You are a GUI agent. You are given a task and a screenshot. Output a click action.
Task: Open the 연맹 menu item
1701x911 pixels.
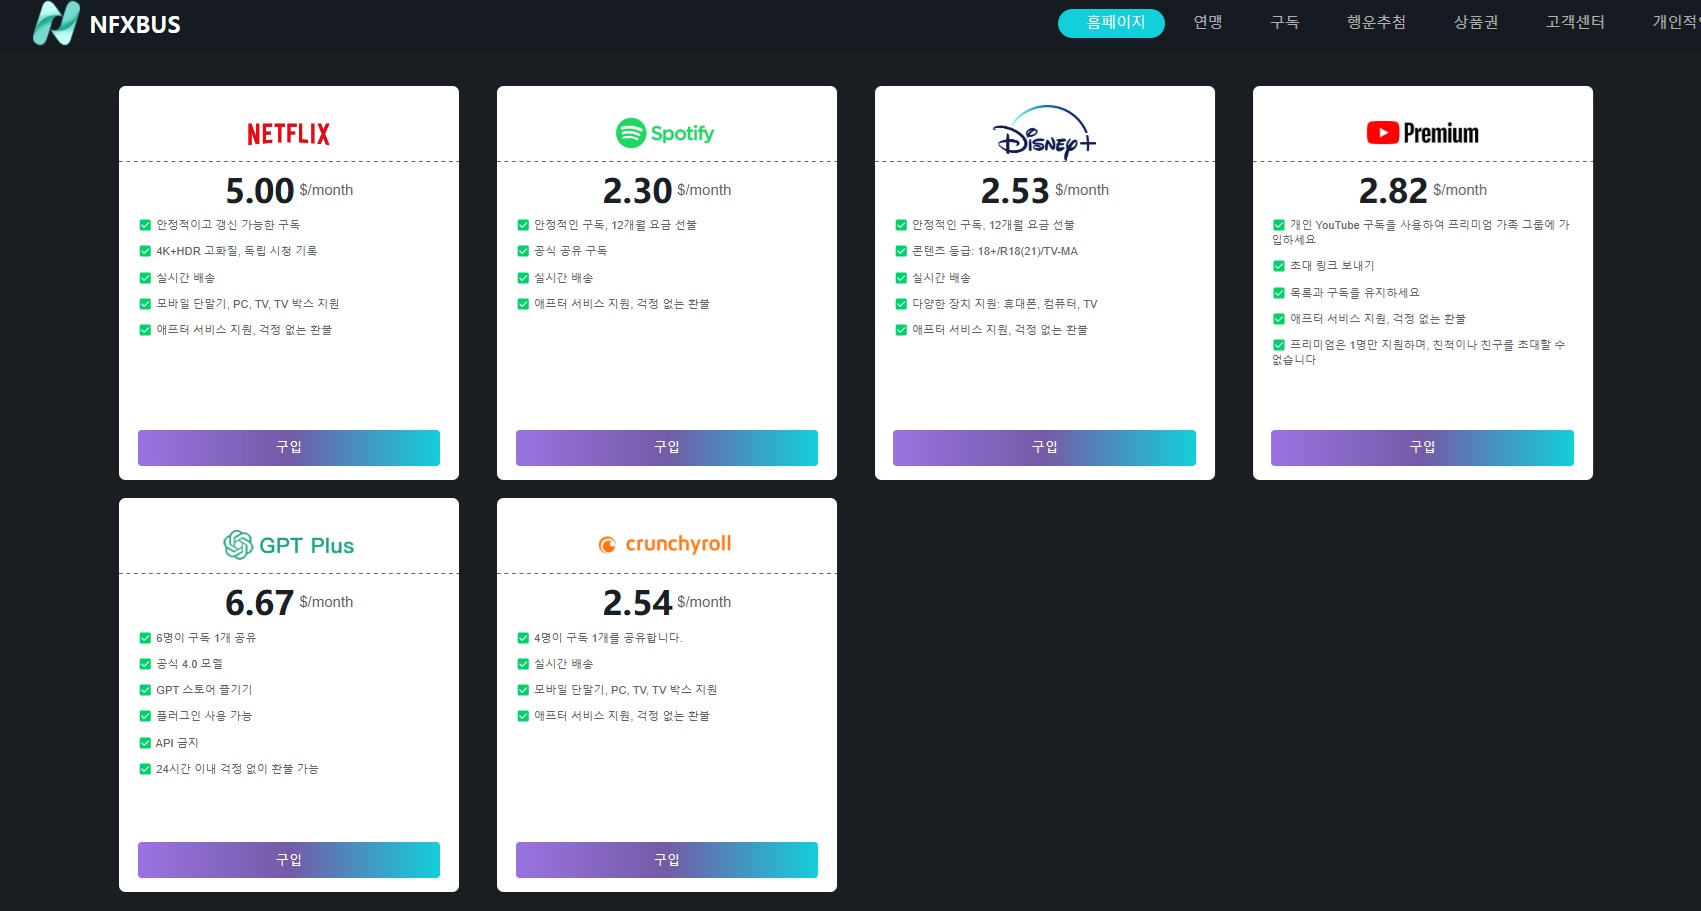pos(1208,22)
